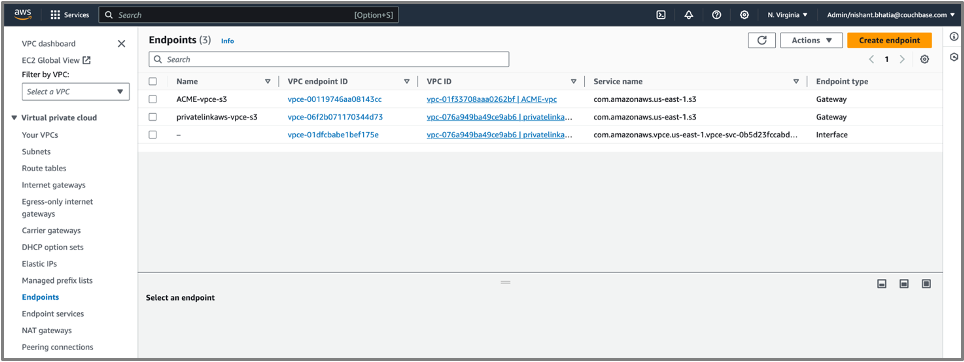
Task: Open endpoint vpce-01dfcbabe1bef175e
Action: 333,135
